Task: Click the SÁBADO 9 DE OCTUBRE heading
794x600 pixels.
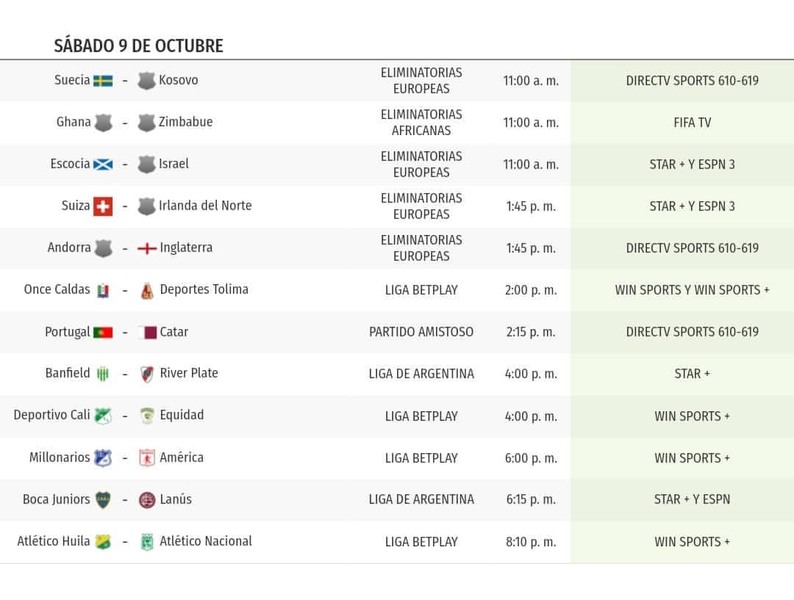Action: [138, 46]
